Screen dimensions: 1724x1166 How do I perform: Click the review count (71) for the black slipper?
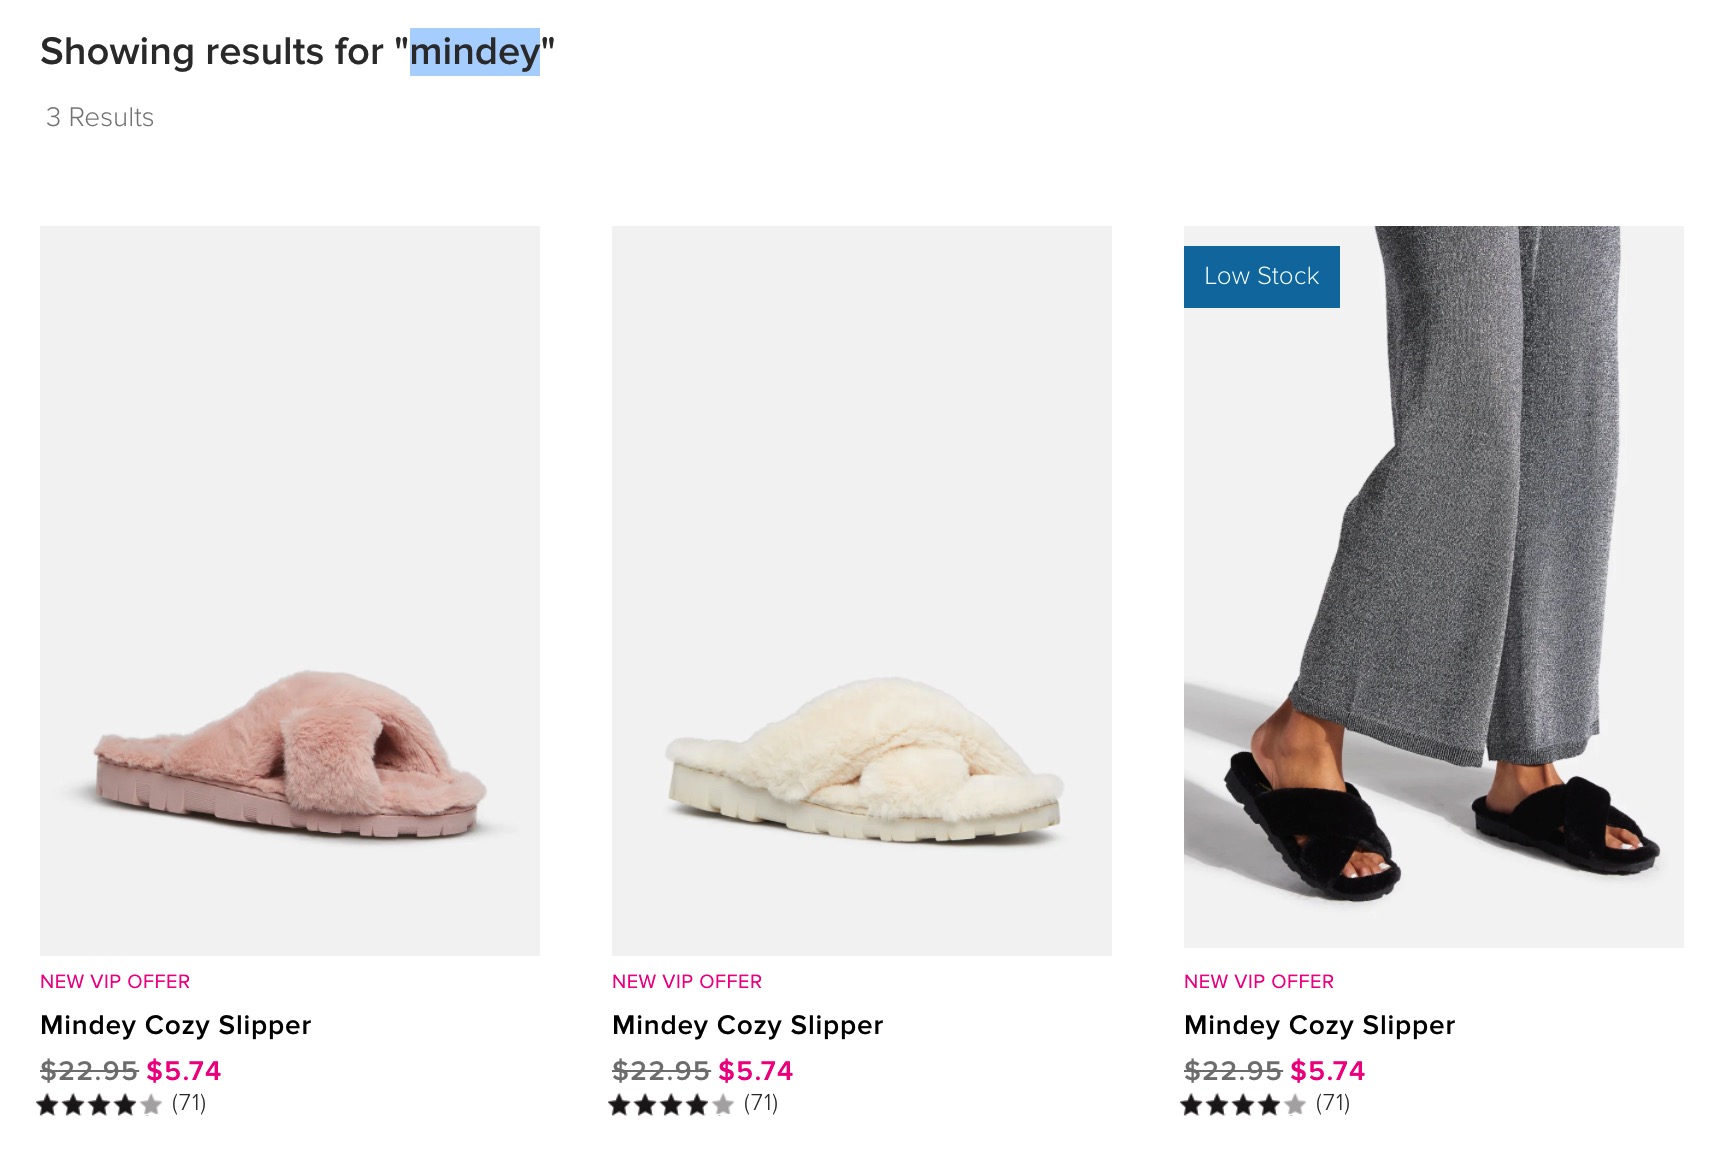[x=1333, y=1103]
